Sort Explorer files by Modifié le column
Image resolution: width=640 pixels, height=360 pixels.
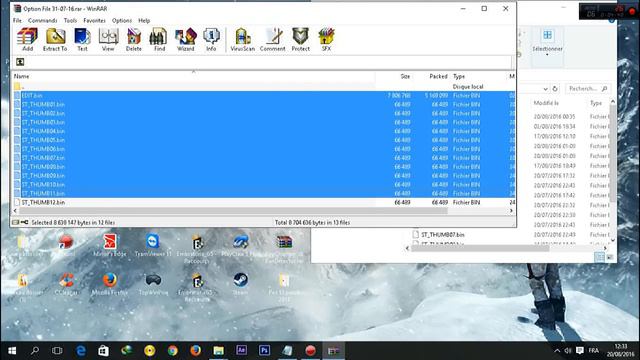546,103
